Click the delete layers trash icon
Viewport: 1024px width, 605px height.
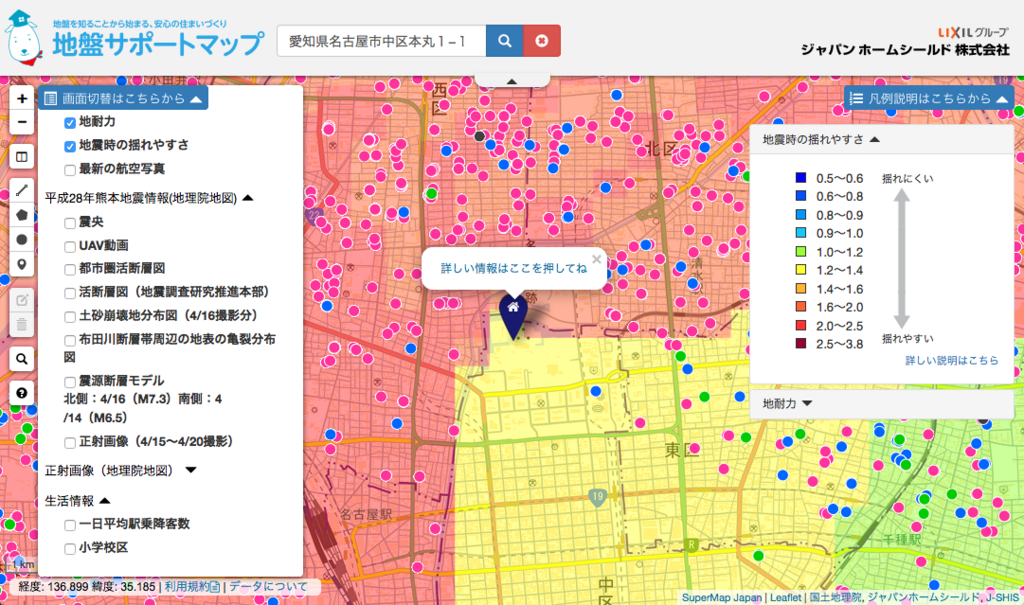pyautogui.click(x=22, y=324)
